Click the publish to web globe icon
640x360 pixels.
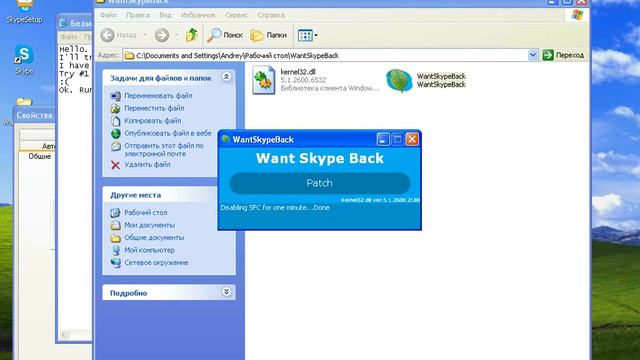[116, 133]
